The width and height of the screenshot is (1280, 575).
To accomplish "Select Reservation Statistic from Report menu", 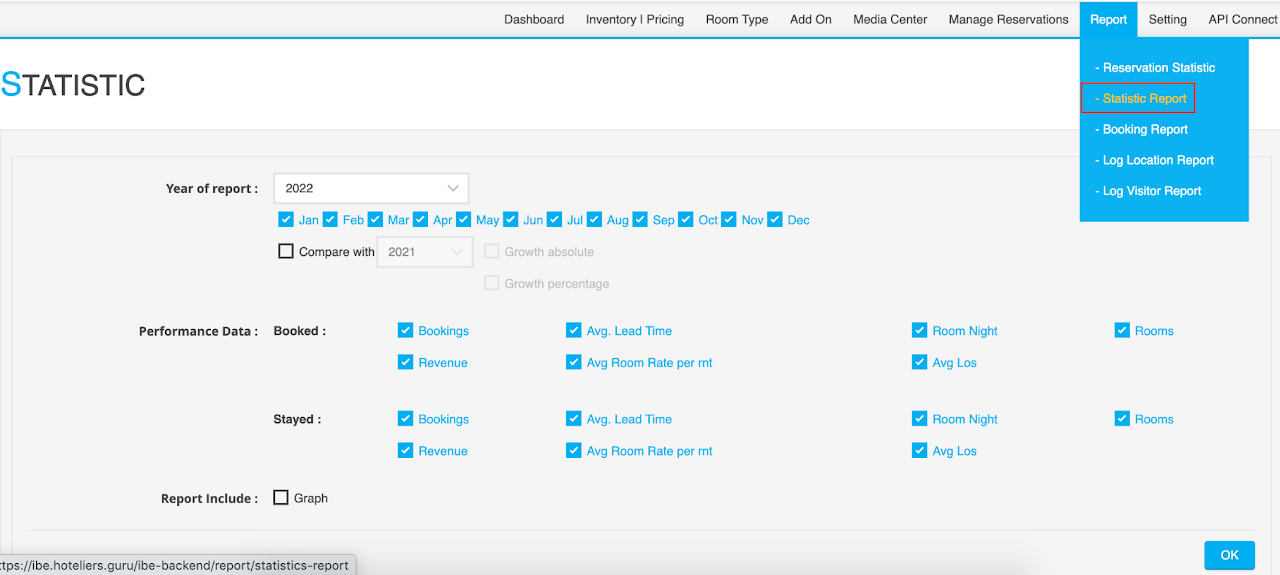I will [1158, 68].
